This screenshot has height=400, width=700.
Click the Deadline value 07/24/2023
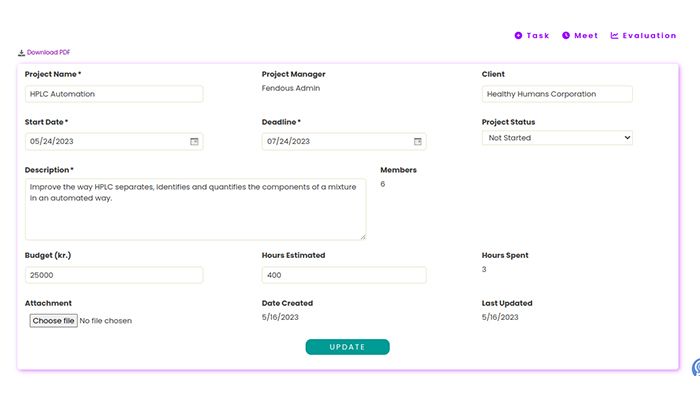(289, 142)
